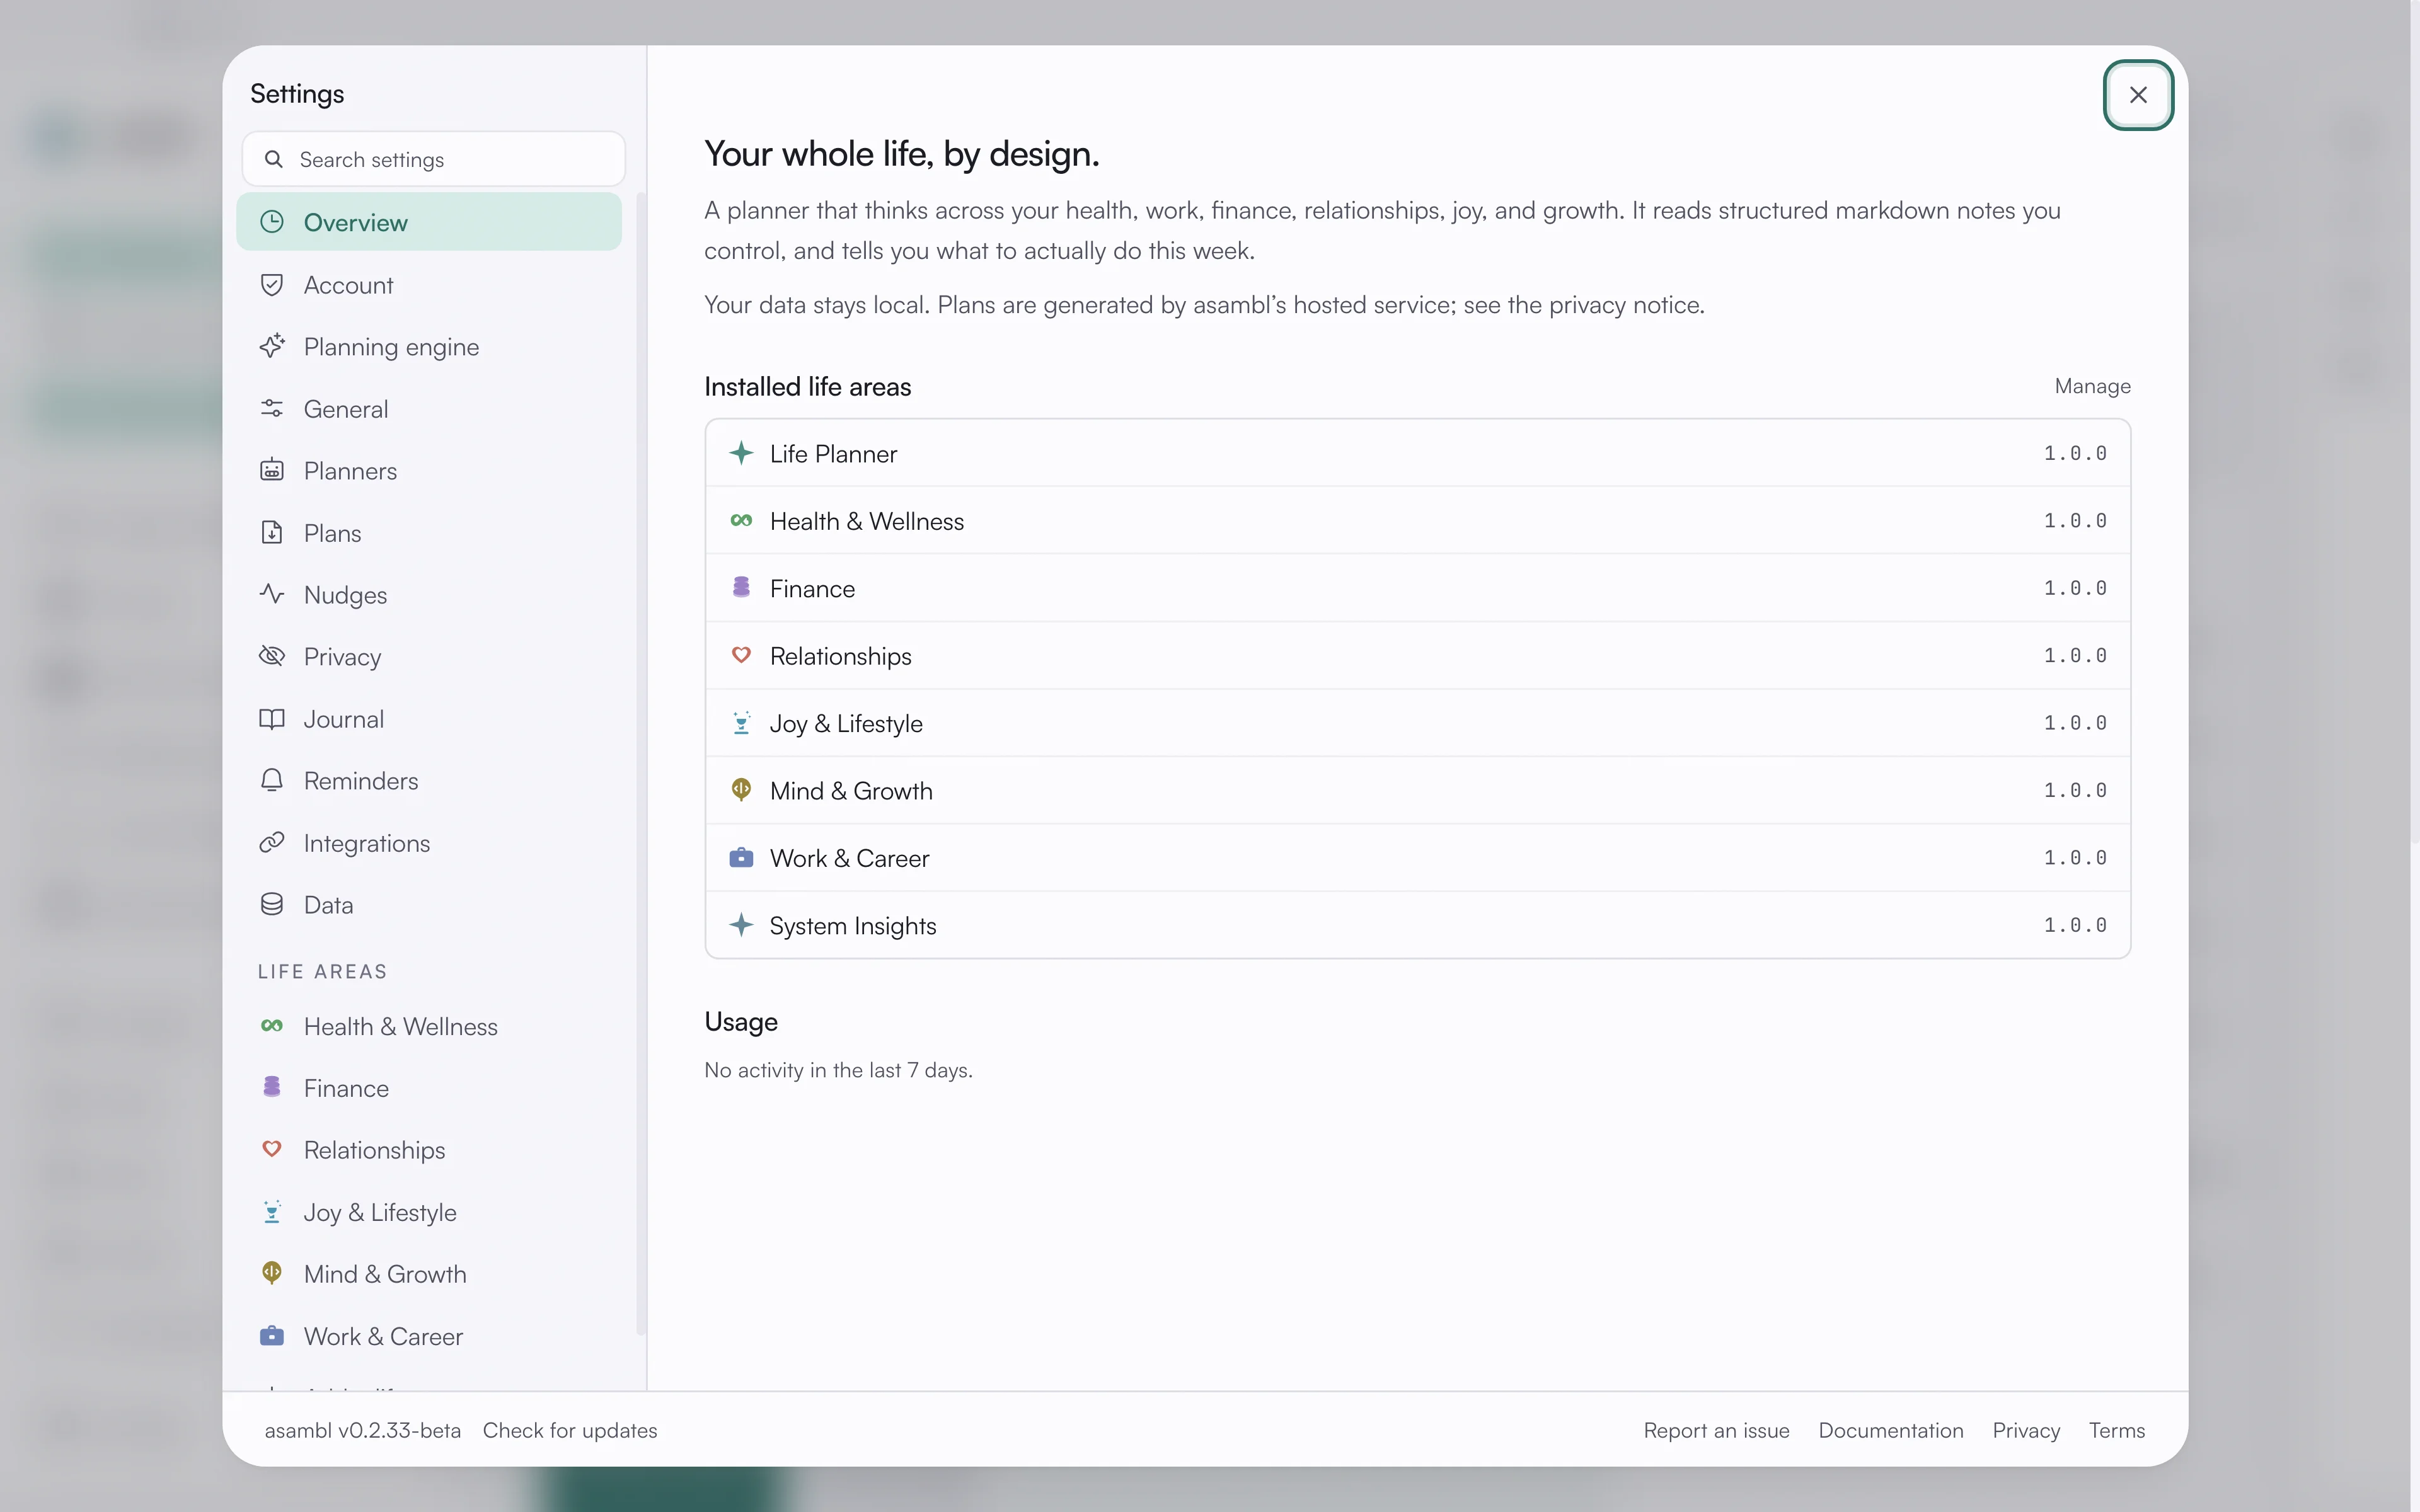This screenshot has width=2420, height=1512.
Task: Click the asambl v0.2.33-beta version label
Action: (x=363, y=1430)
